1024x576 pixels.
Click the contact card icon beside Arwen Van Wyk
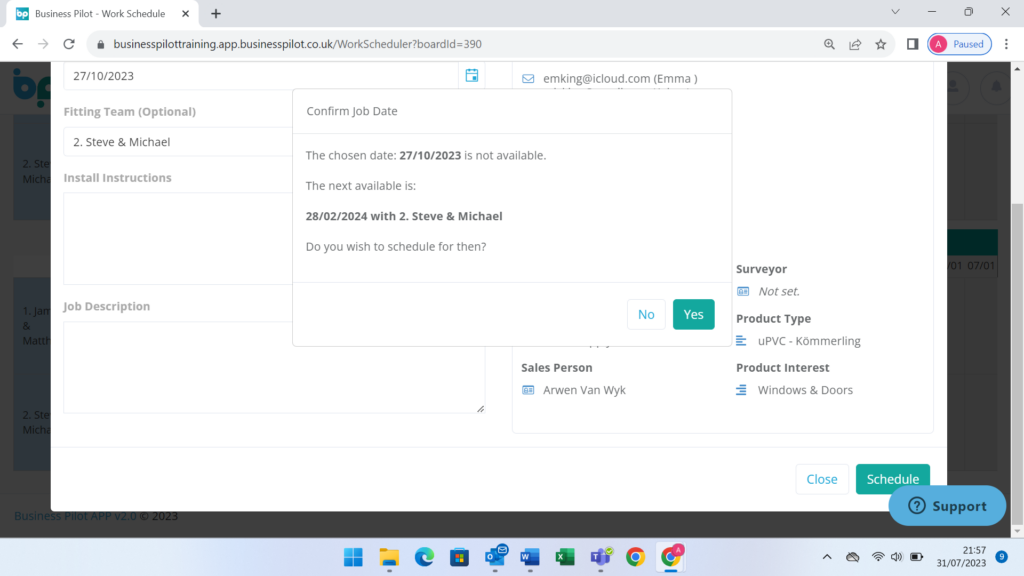click(527, 390)
